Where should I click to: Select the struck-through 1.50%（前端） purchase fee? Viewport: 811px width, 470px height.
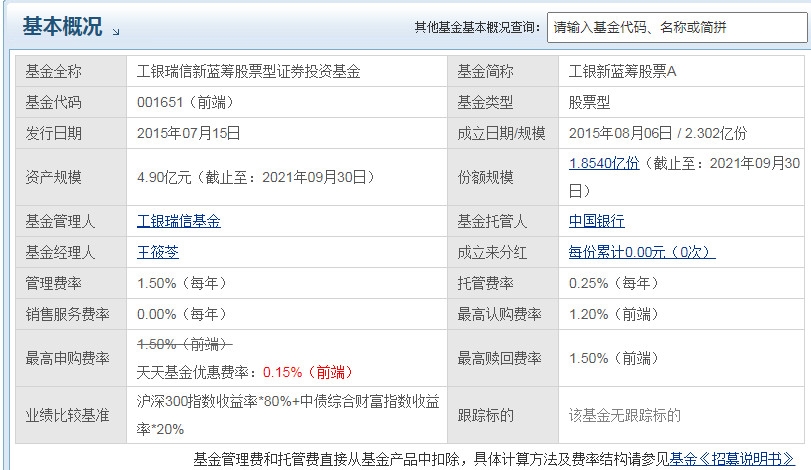185,344
